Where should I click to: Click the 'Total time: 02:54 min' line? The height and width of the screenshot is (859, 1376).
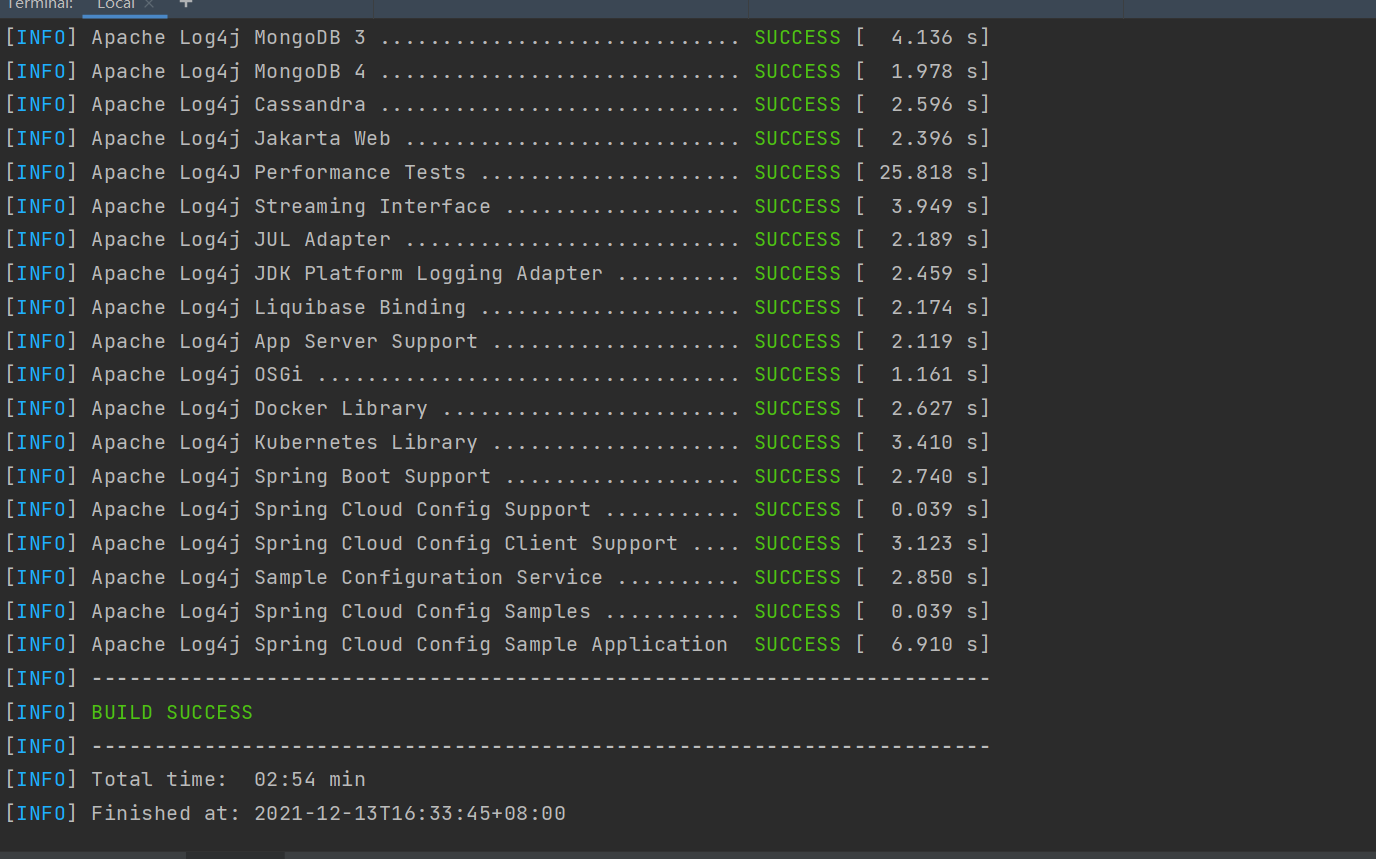(185, 780)
